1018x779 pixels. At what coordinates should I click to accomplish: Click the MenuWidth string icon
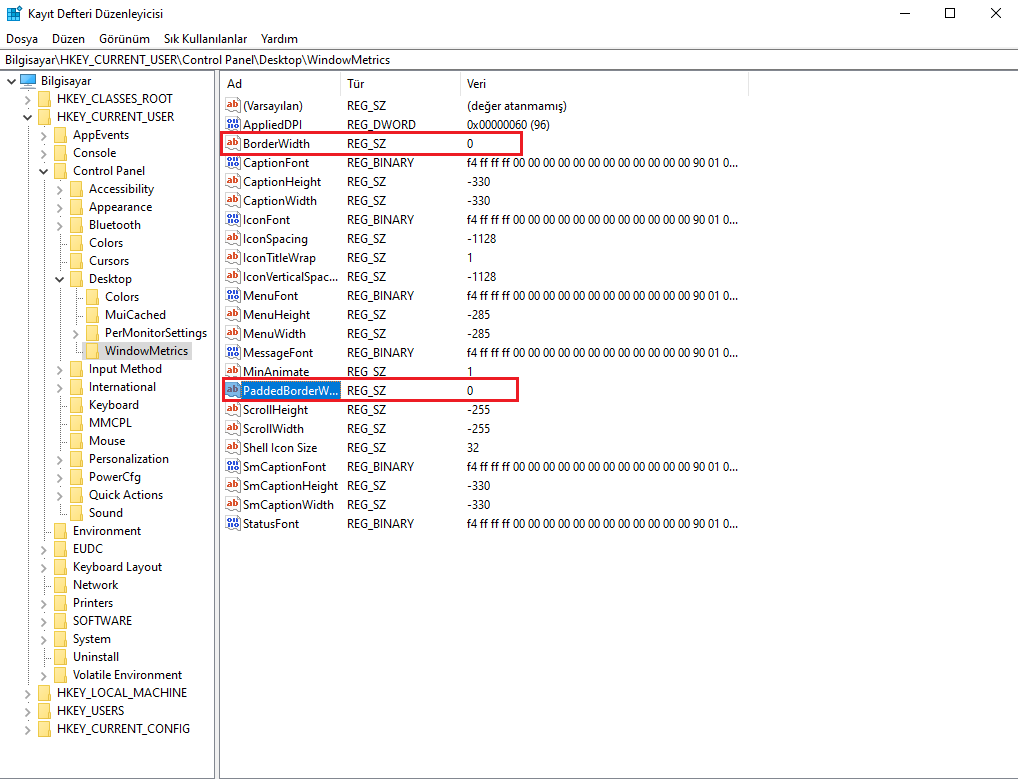pyautogui.click(x=232, y=333)
